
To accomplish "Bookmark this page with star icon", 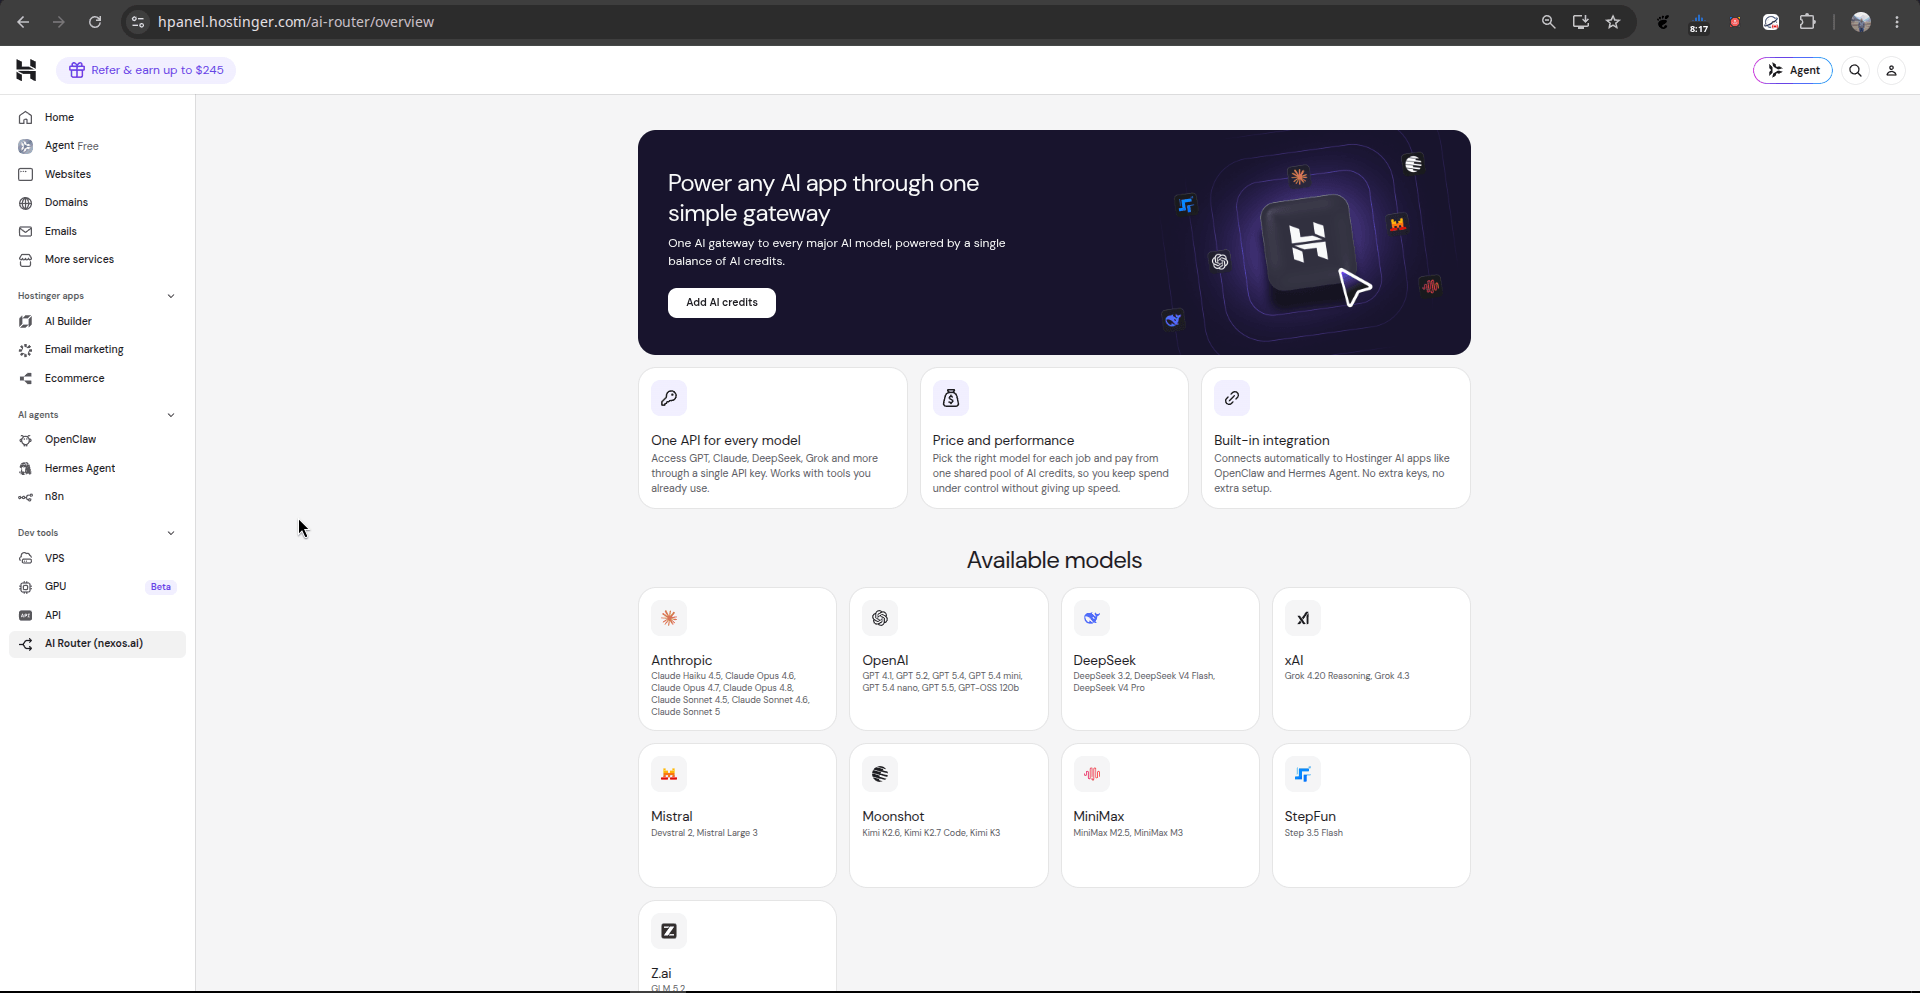I will point(1613,22).
